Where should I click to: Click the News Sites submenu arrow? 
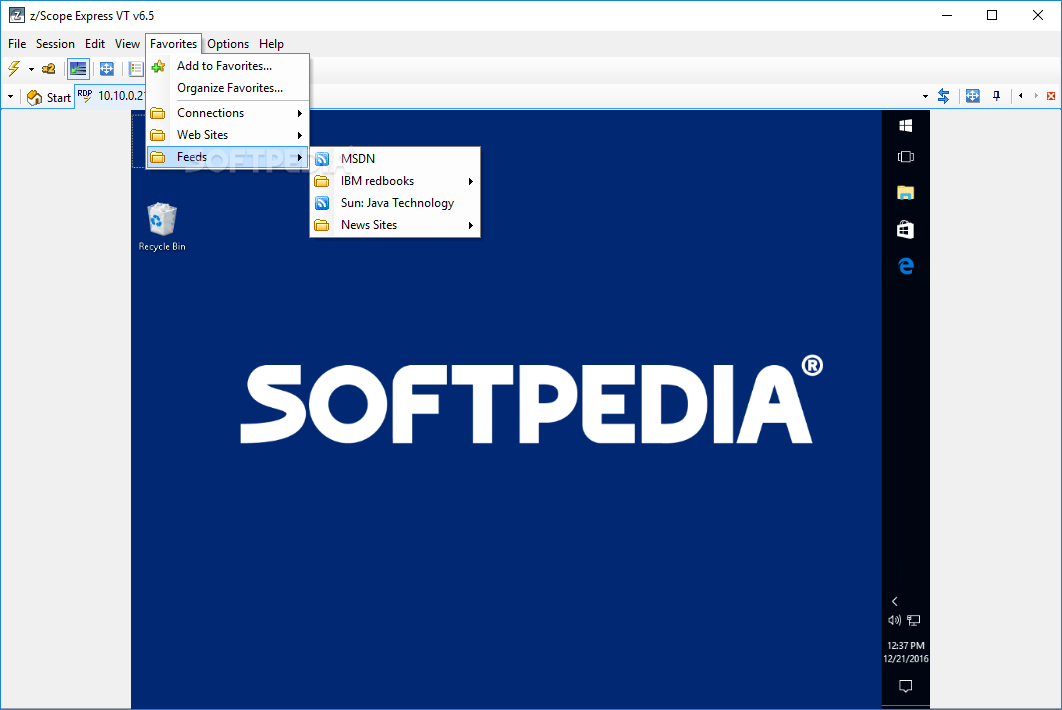[470, 225]
